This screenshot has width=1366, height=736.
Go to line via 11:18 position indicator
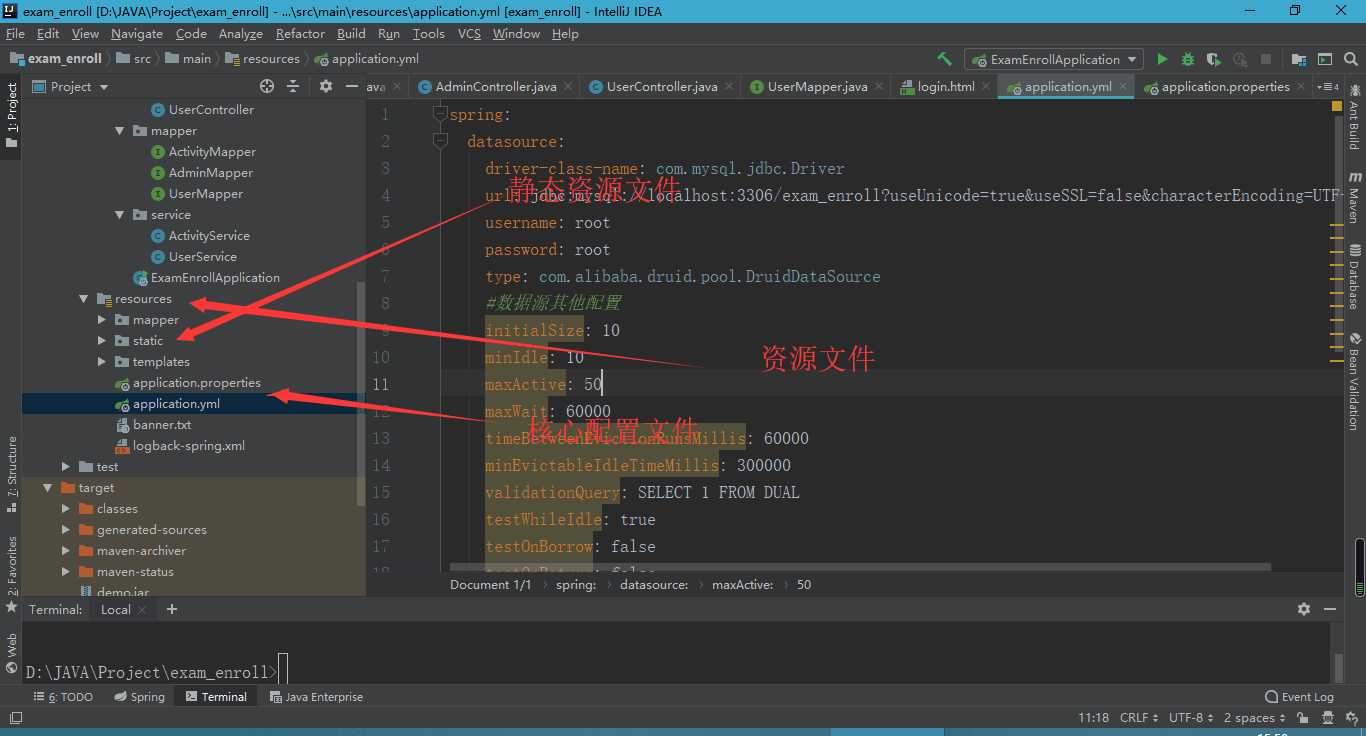(x=1093, y=718)
